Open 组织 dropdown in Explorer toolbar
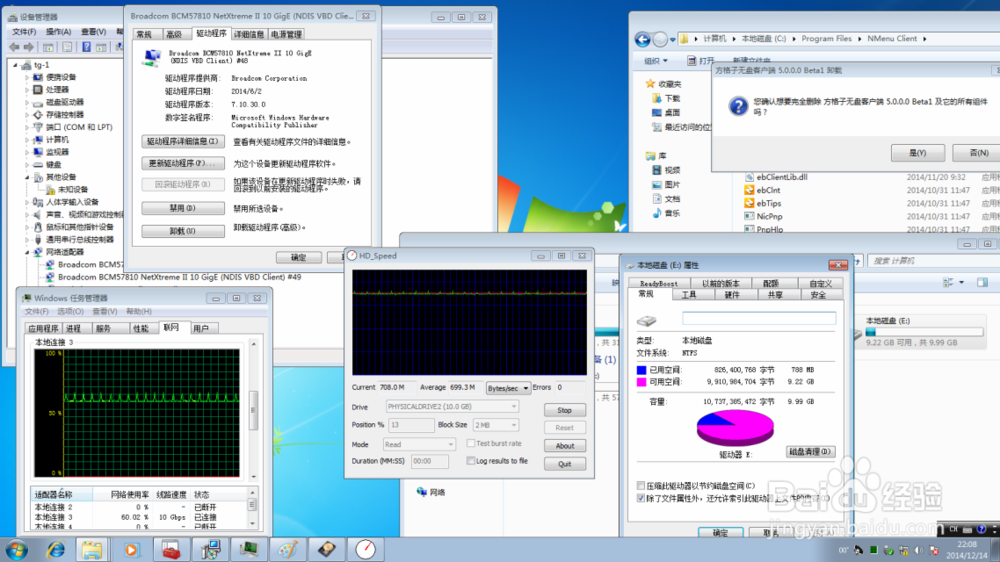1000x562 pixels. tap(656, 61)
